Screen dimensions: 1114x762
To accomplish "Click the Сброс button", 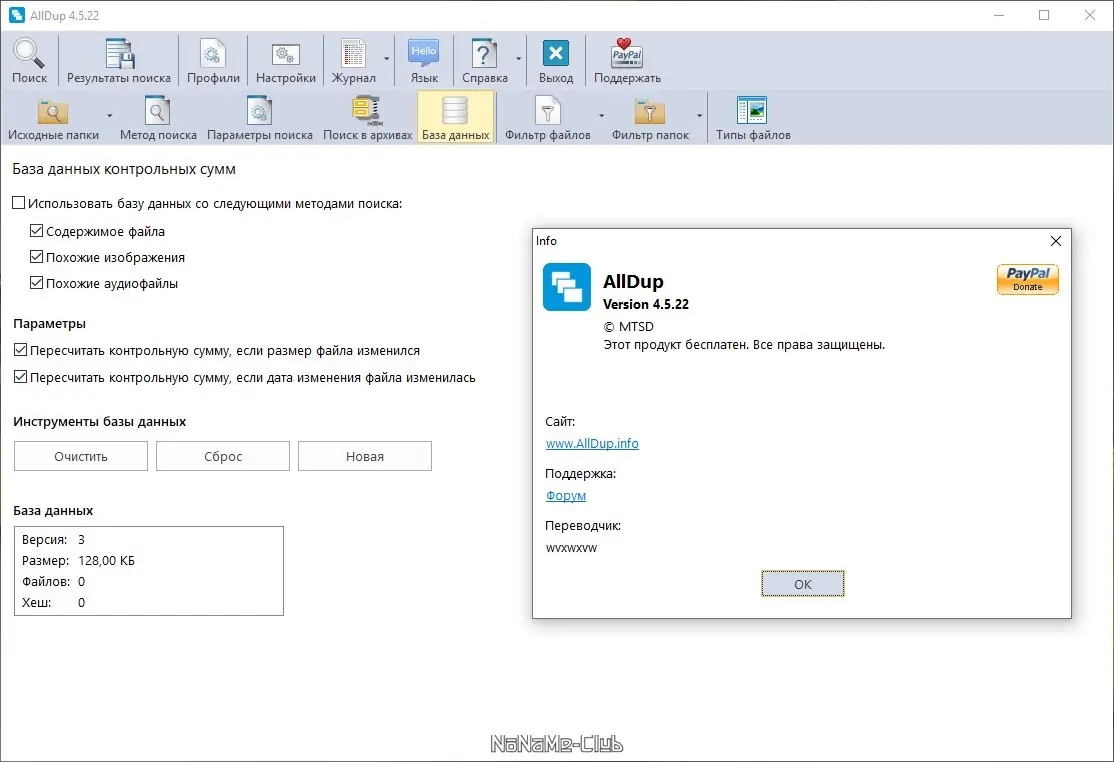I will coord(223,456).
